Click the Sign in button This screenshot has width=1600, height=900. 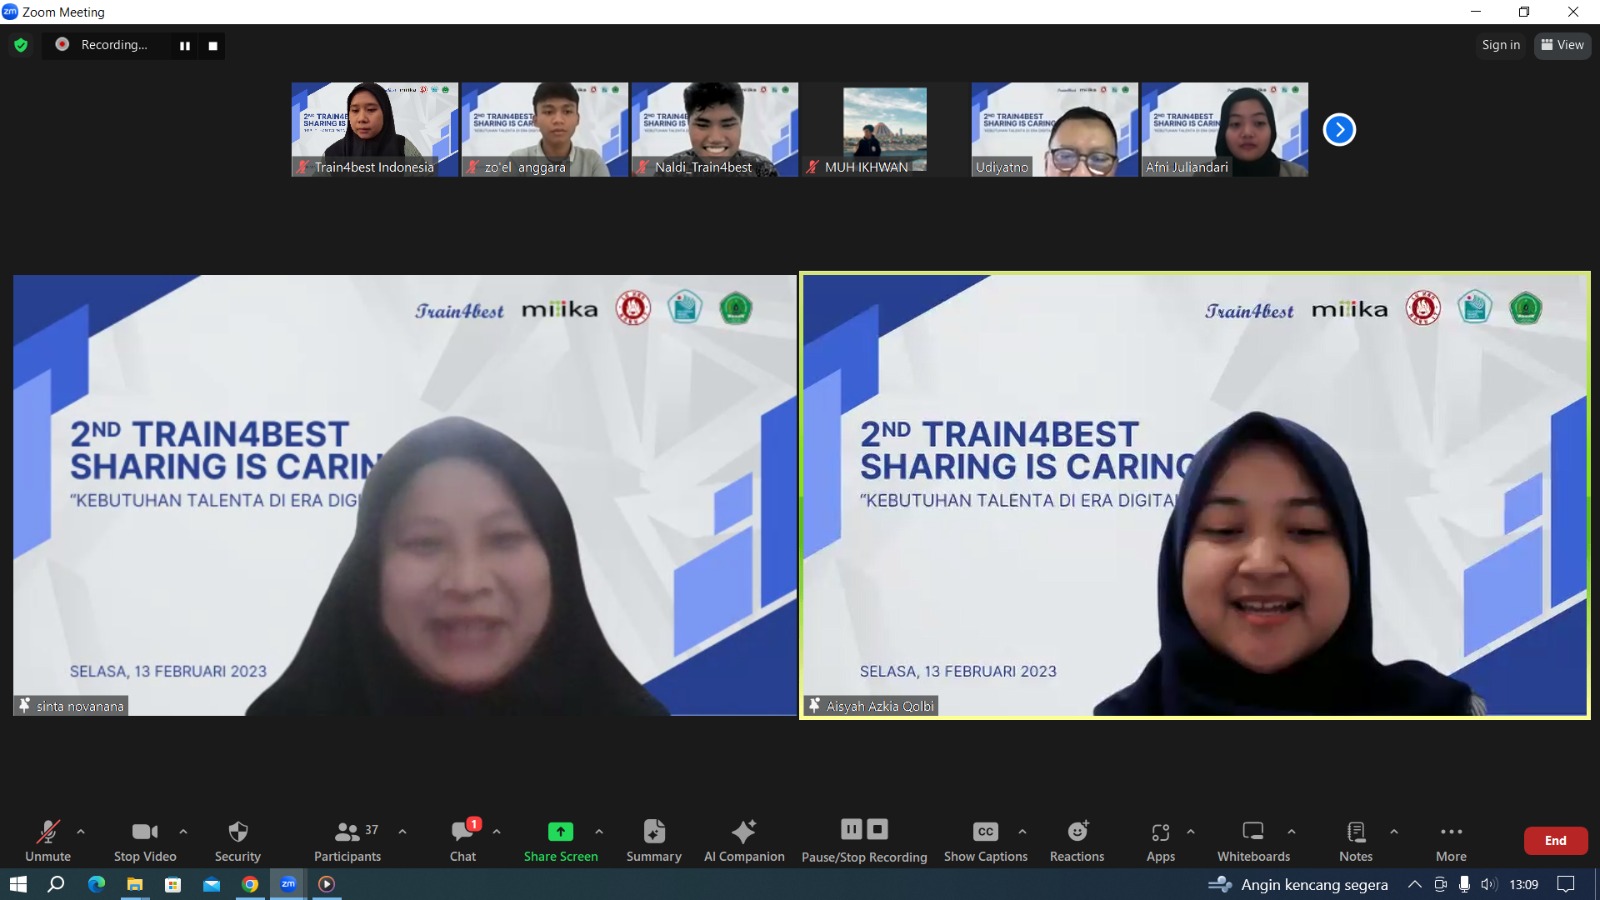pos(1500,45)
